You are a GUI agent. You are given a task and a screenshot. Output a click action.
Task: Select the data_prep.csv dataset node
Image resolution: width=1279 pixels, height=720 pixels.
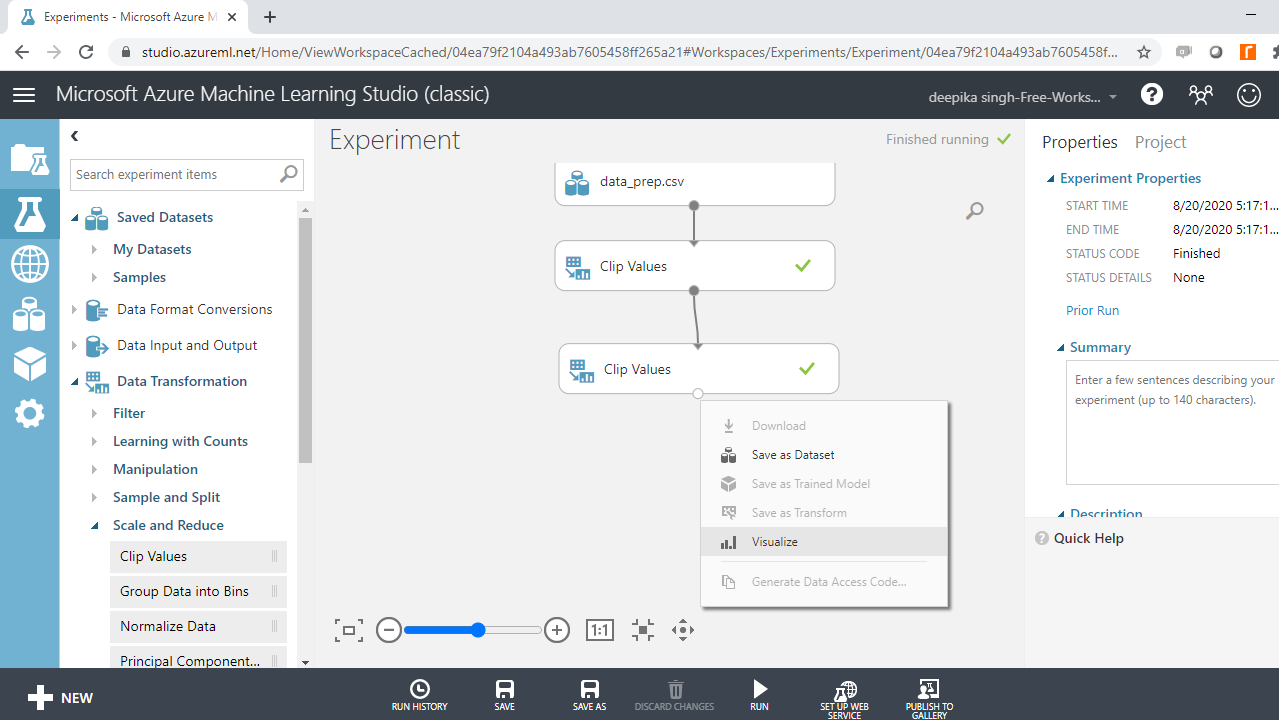pos(695,182)
